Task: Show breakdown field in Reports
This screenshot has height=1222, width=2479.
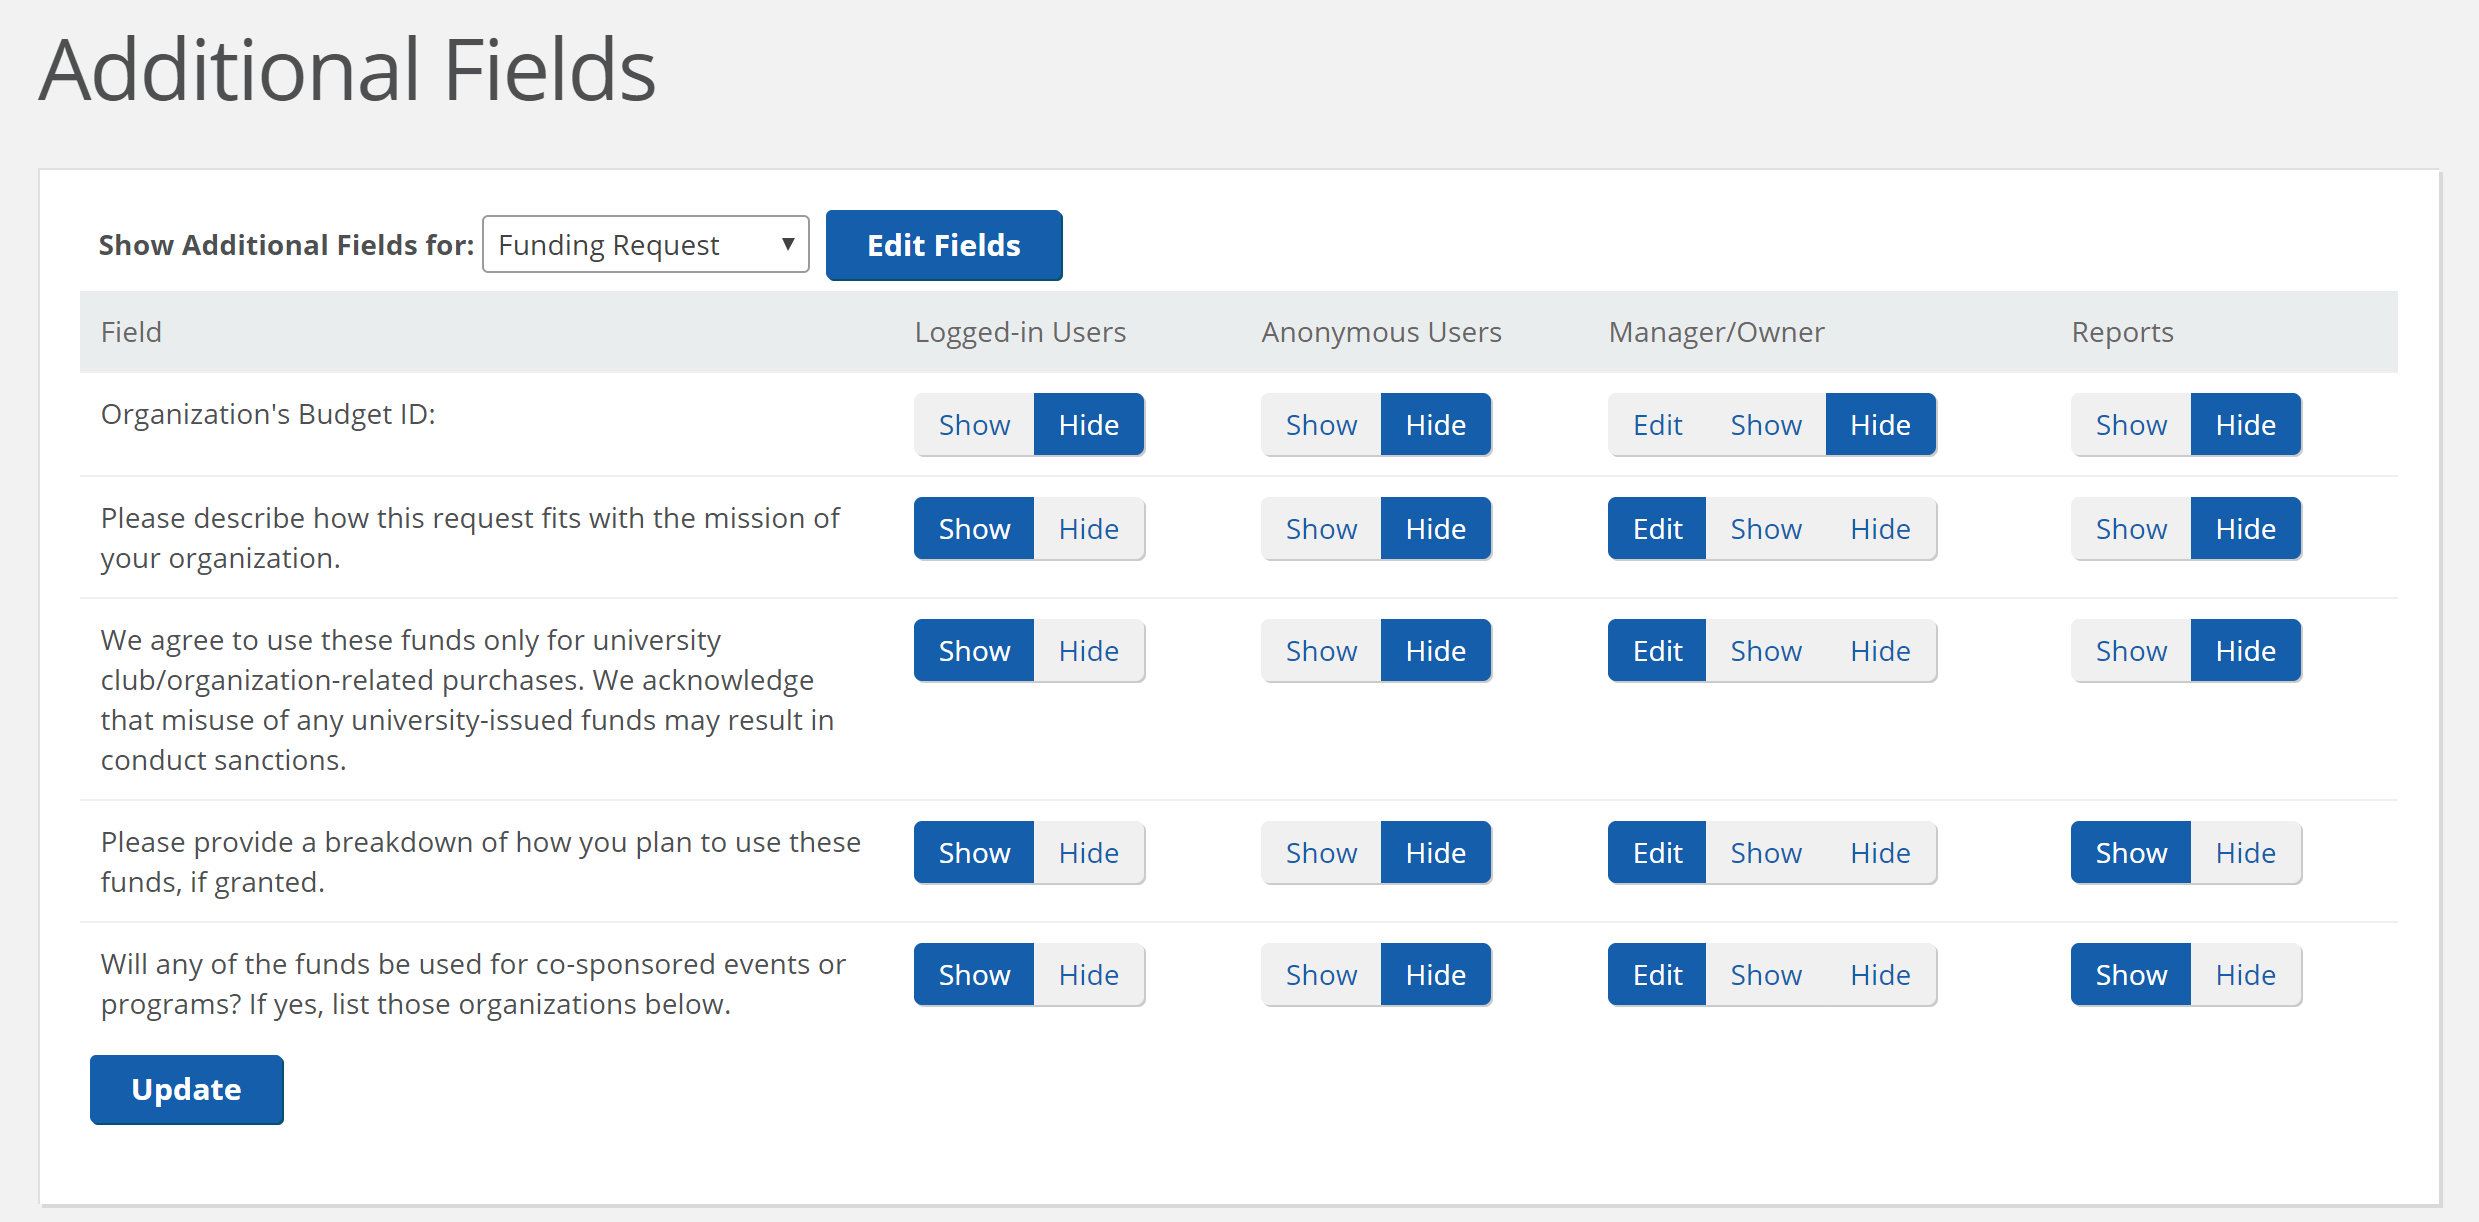Action: [x=2131, y=853]
